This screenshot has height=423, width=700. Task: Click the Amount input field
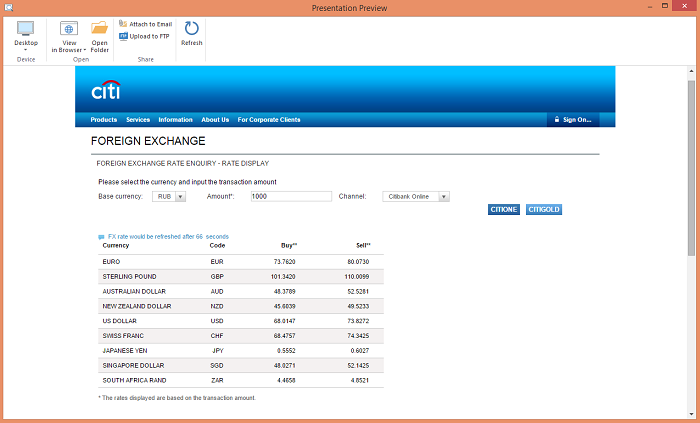pyautogui.click(x=291, y=196)
